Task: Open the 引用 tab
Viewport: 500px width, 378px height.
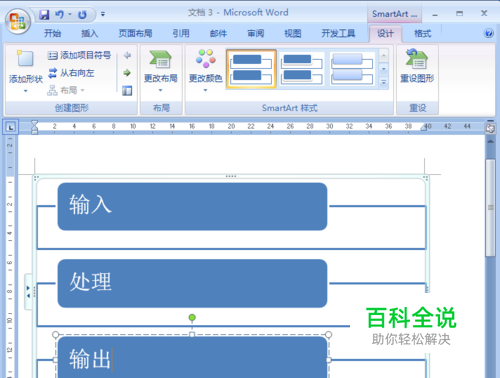Action: click(x=181, y=33)
